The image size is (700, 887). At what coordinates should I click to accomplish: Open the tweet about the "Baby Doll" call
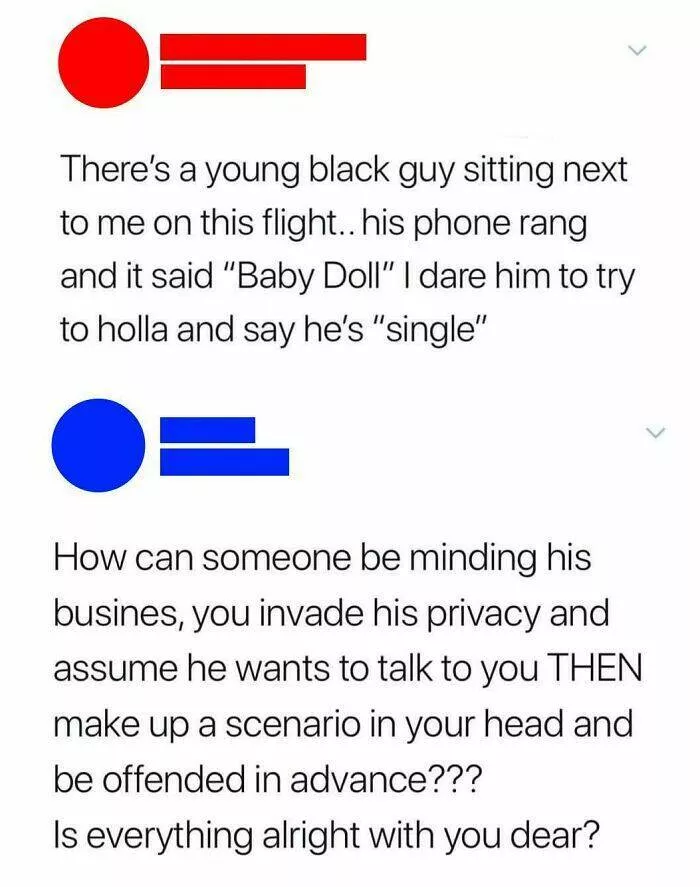coord(347,249)
